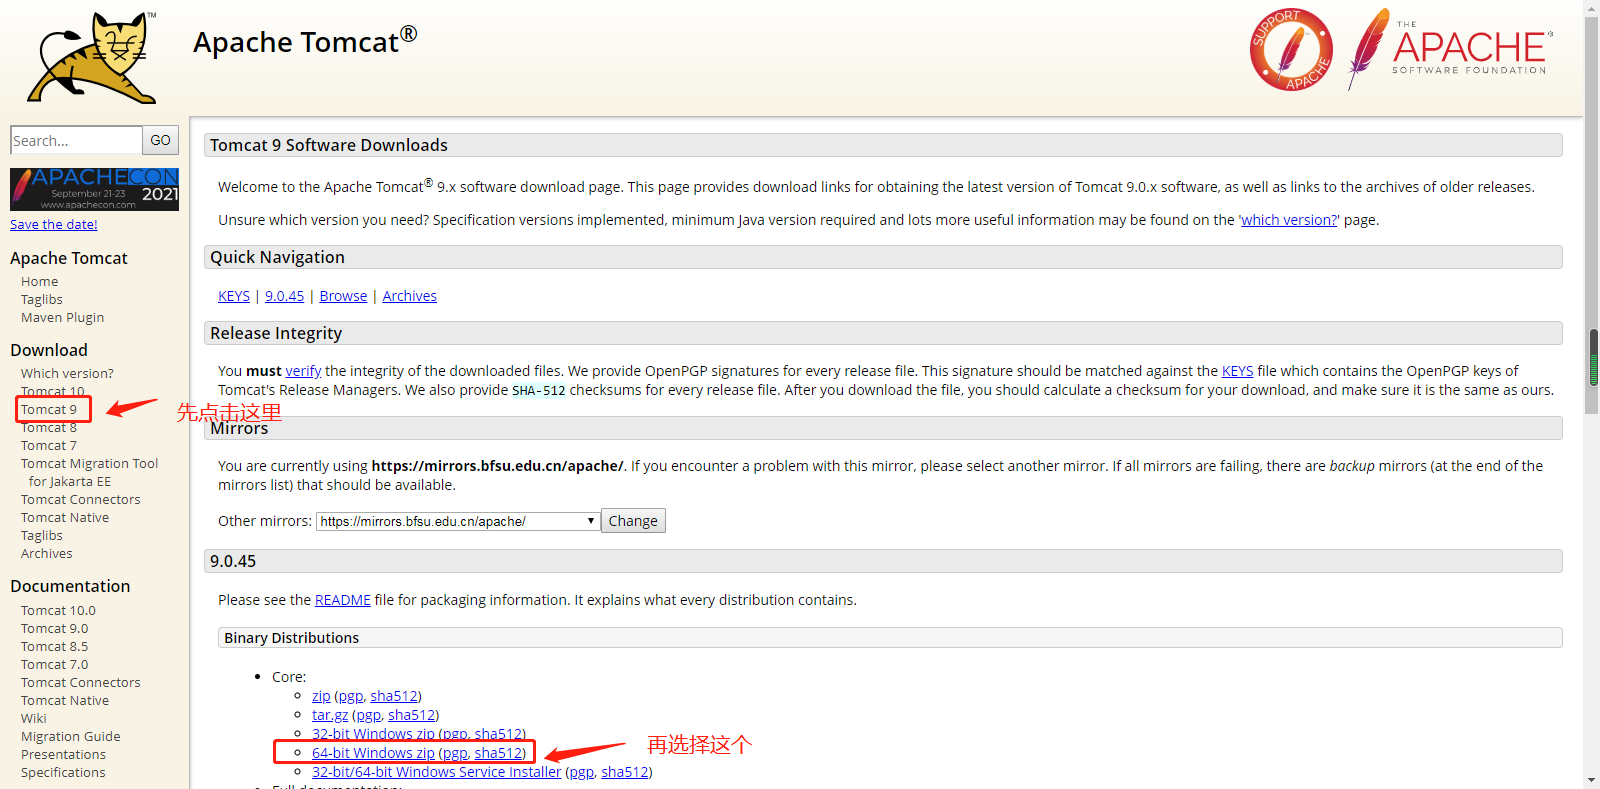The width and height of the screenshot is (1600, 789).
Task: Download 32-bit/64-bit Windows Service Installer
Action: point(437,772)
